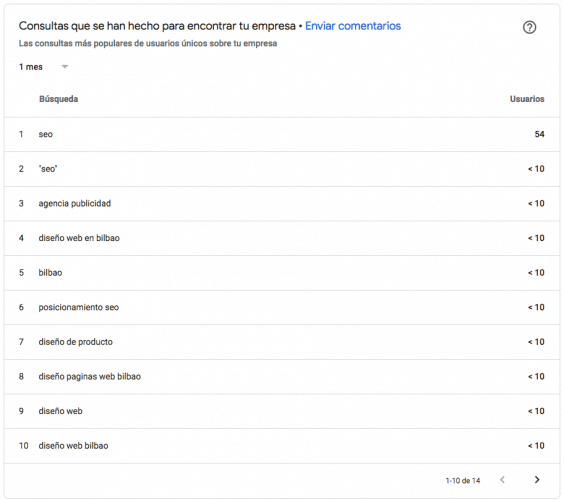The width and height of the screenshot is (564, 500).
Task: Click the 'Usuarios' column header
Action: (x=527, y=99)
